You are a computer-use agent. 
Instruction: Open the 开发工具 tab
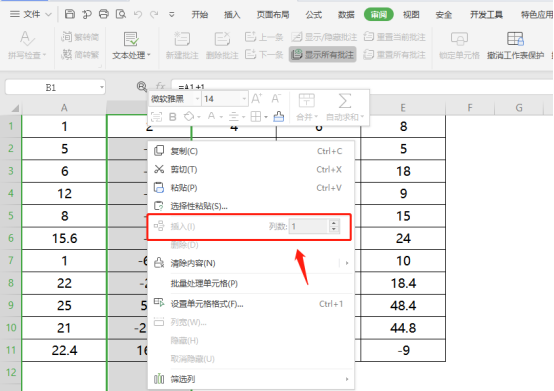[x=486, y=14]
